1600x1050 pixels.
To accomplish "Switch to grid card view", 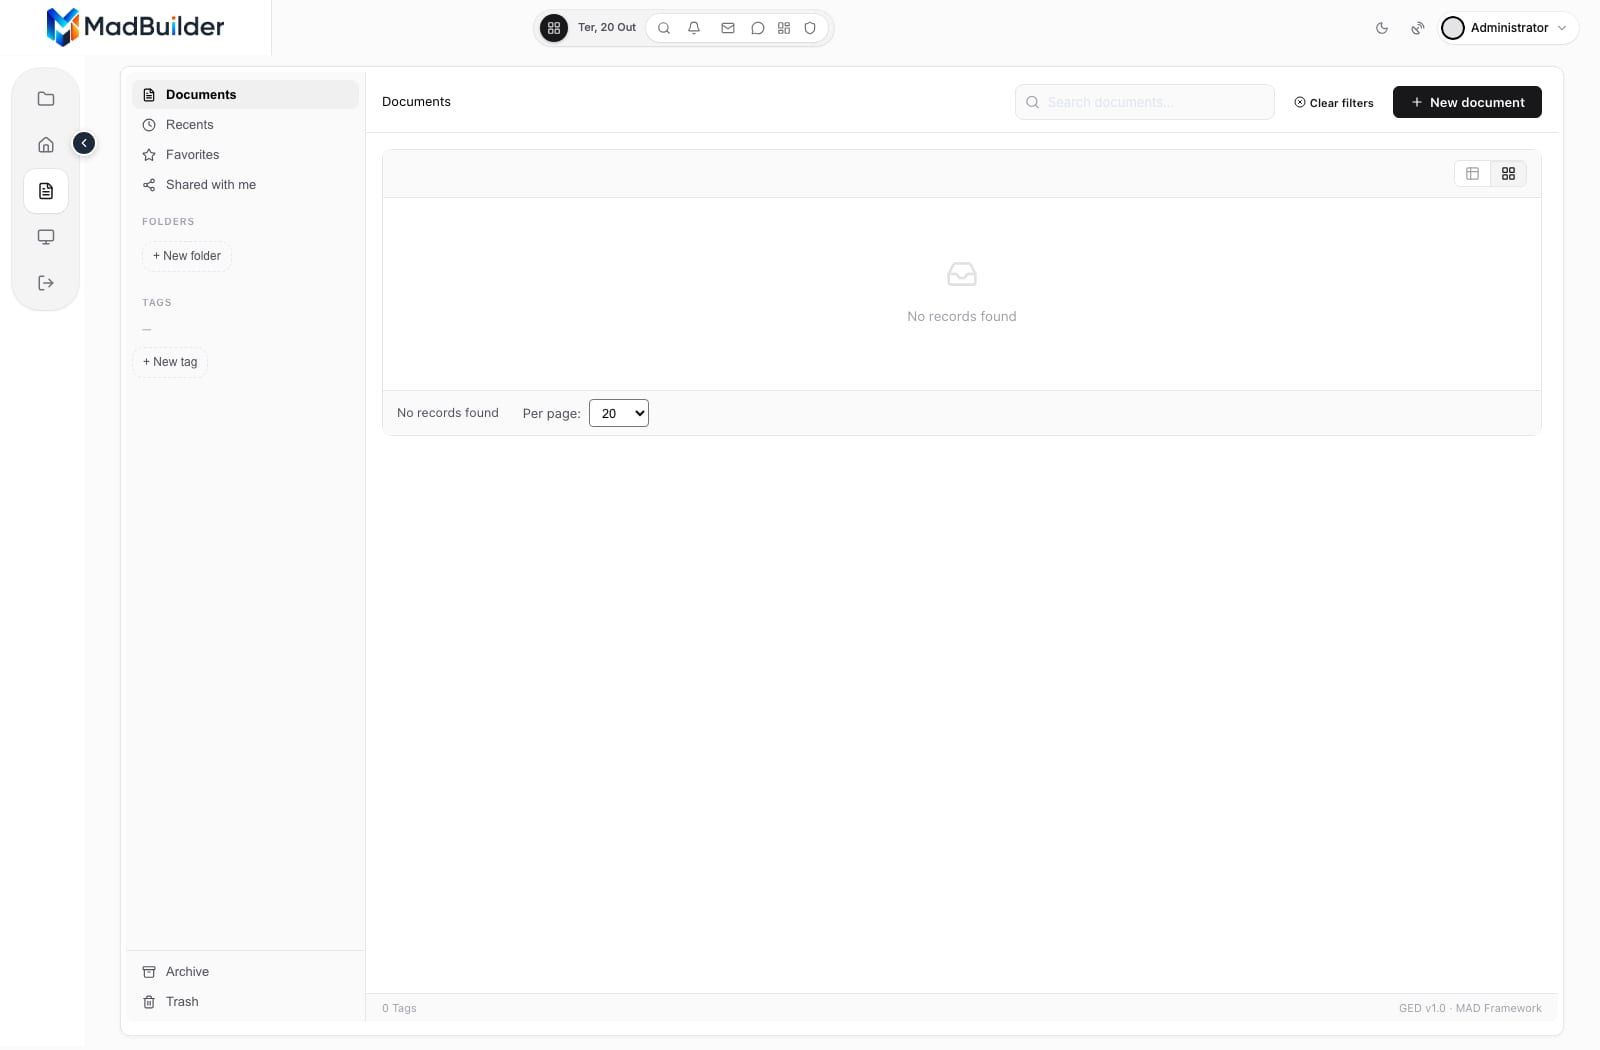I will tap(1508, 174).
